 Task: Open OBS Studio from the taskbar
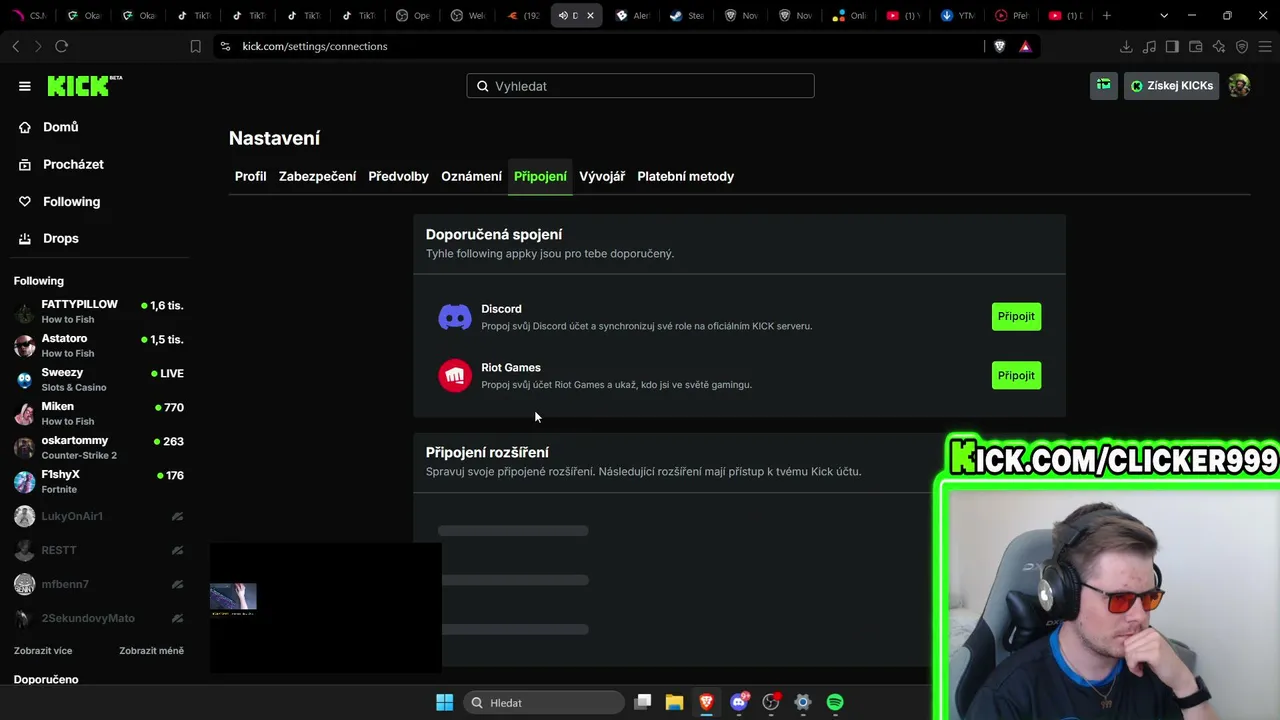tap(771, 702)
